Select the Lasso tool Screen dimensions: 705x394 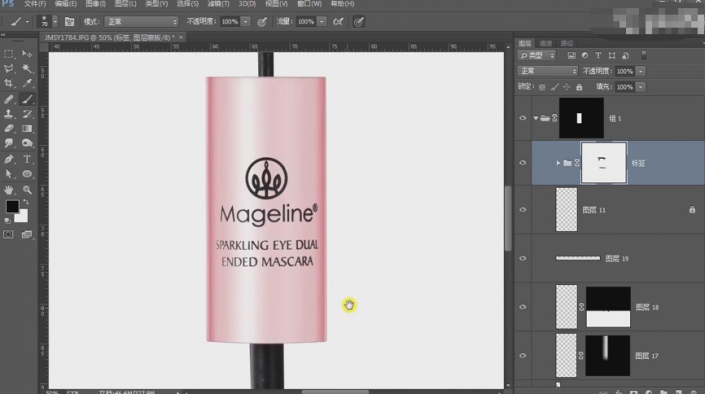point(9,68)
